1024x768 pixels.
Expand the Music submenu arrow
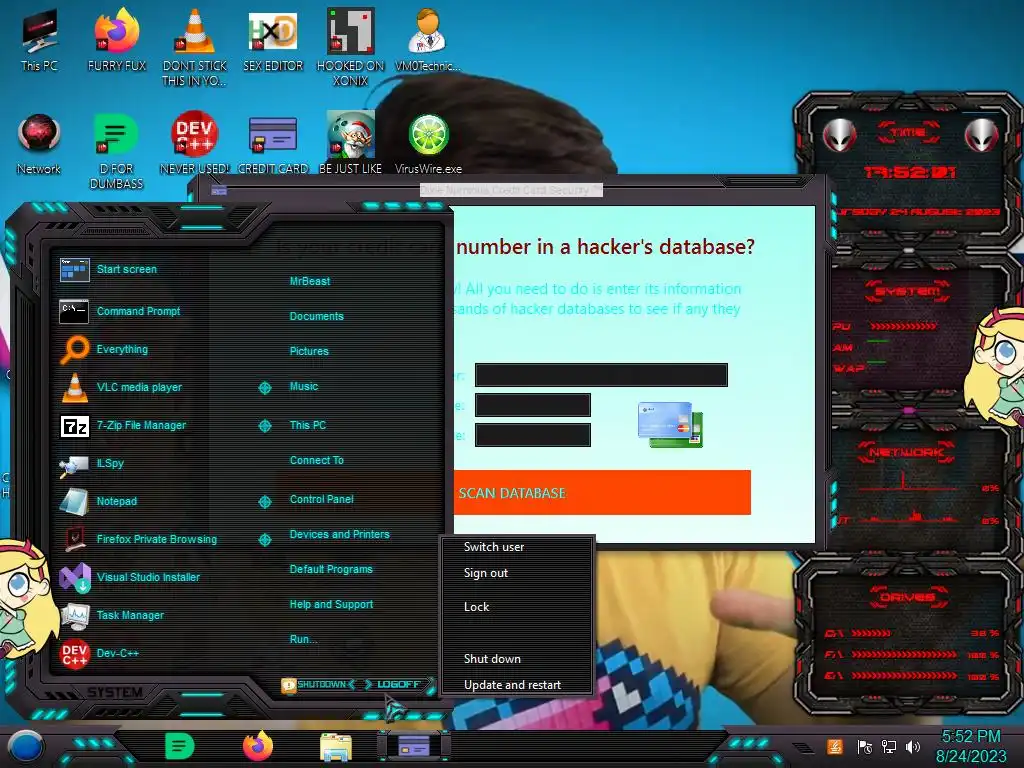(264, 388)
